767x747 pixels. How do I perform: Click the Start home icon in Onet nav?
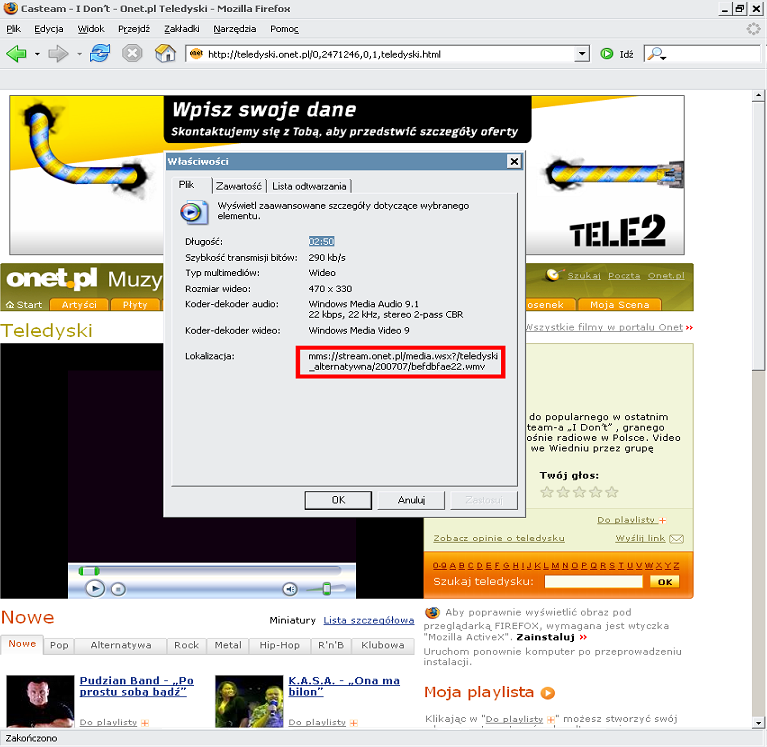click(x=10, y=305)
